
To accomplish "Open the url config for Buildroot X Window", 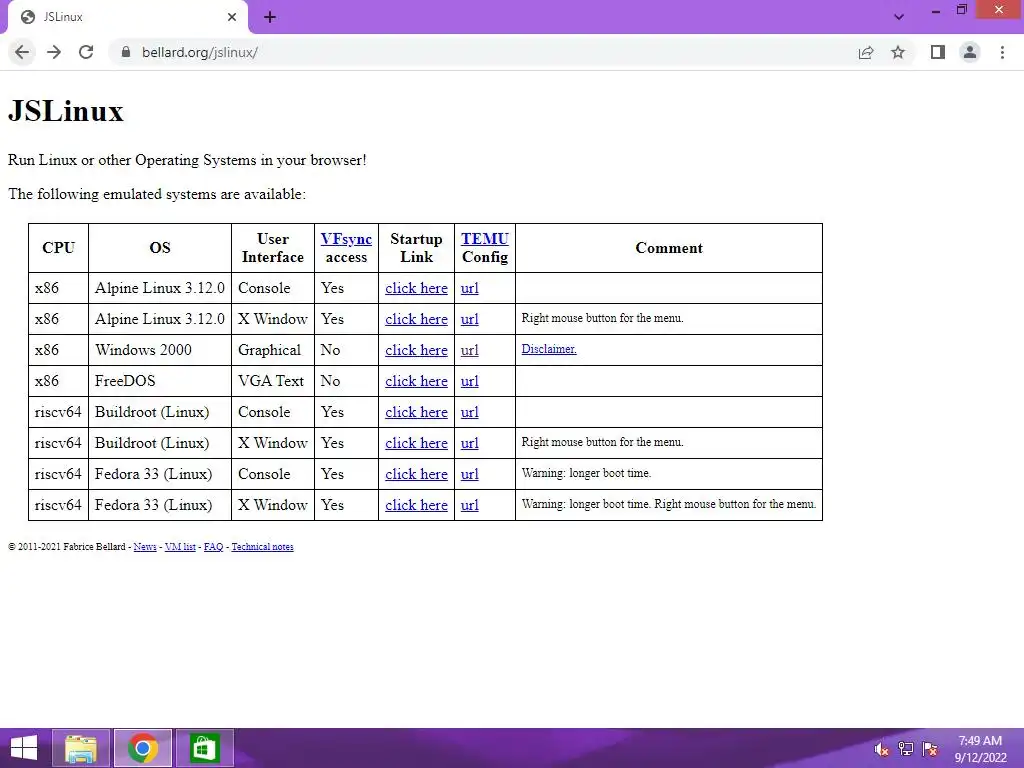I will click(x=470, y=443).
